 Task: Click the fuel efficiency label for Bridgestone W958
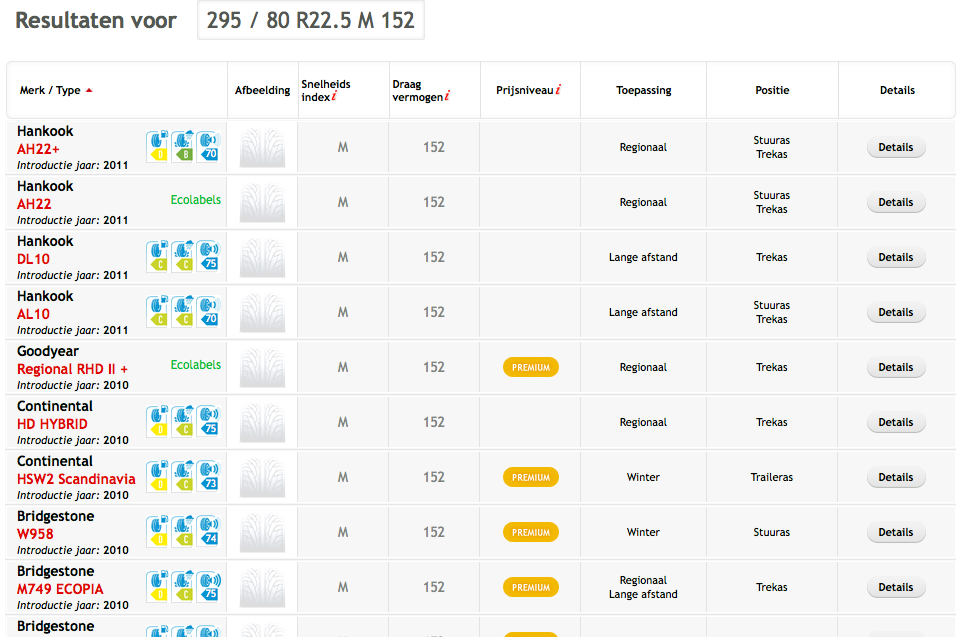click(x=158, y=532)
